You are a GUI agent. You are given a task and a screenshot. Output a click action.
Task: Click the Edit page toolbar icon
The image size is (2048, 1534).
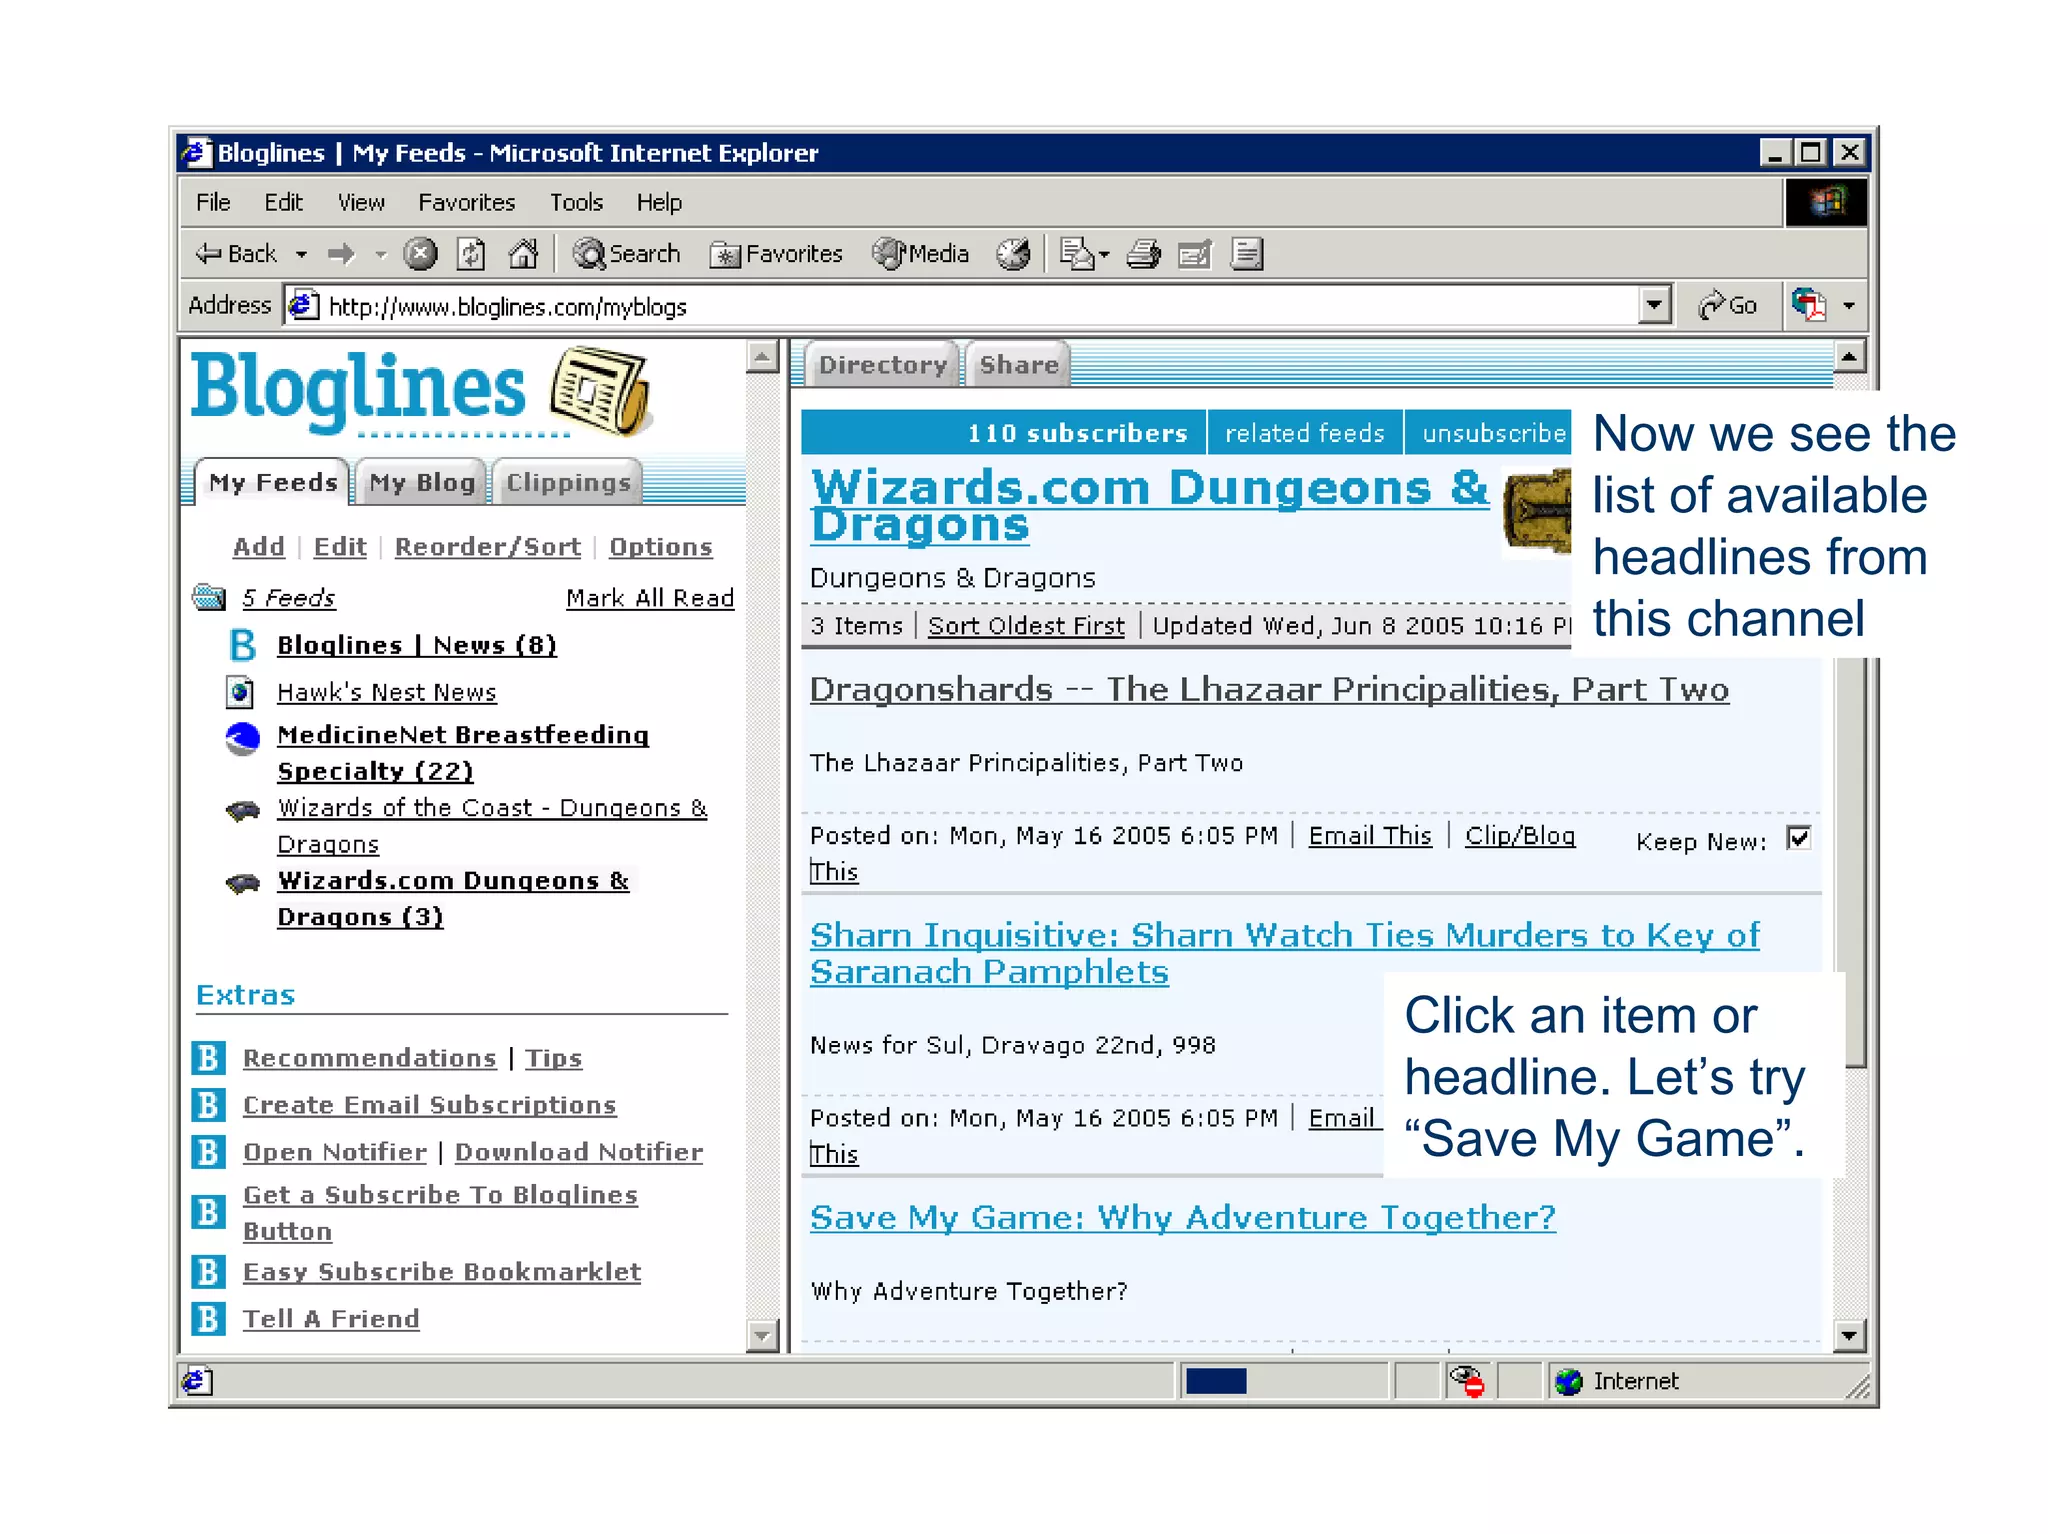(1195, 254)
